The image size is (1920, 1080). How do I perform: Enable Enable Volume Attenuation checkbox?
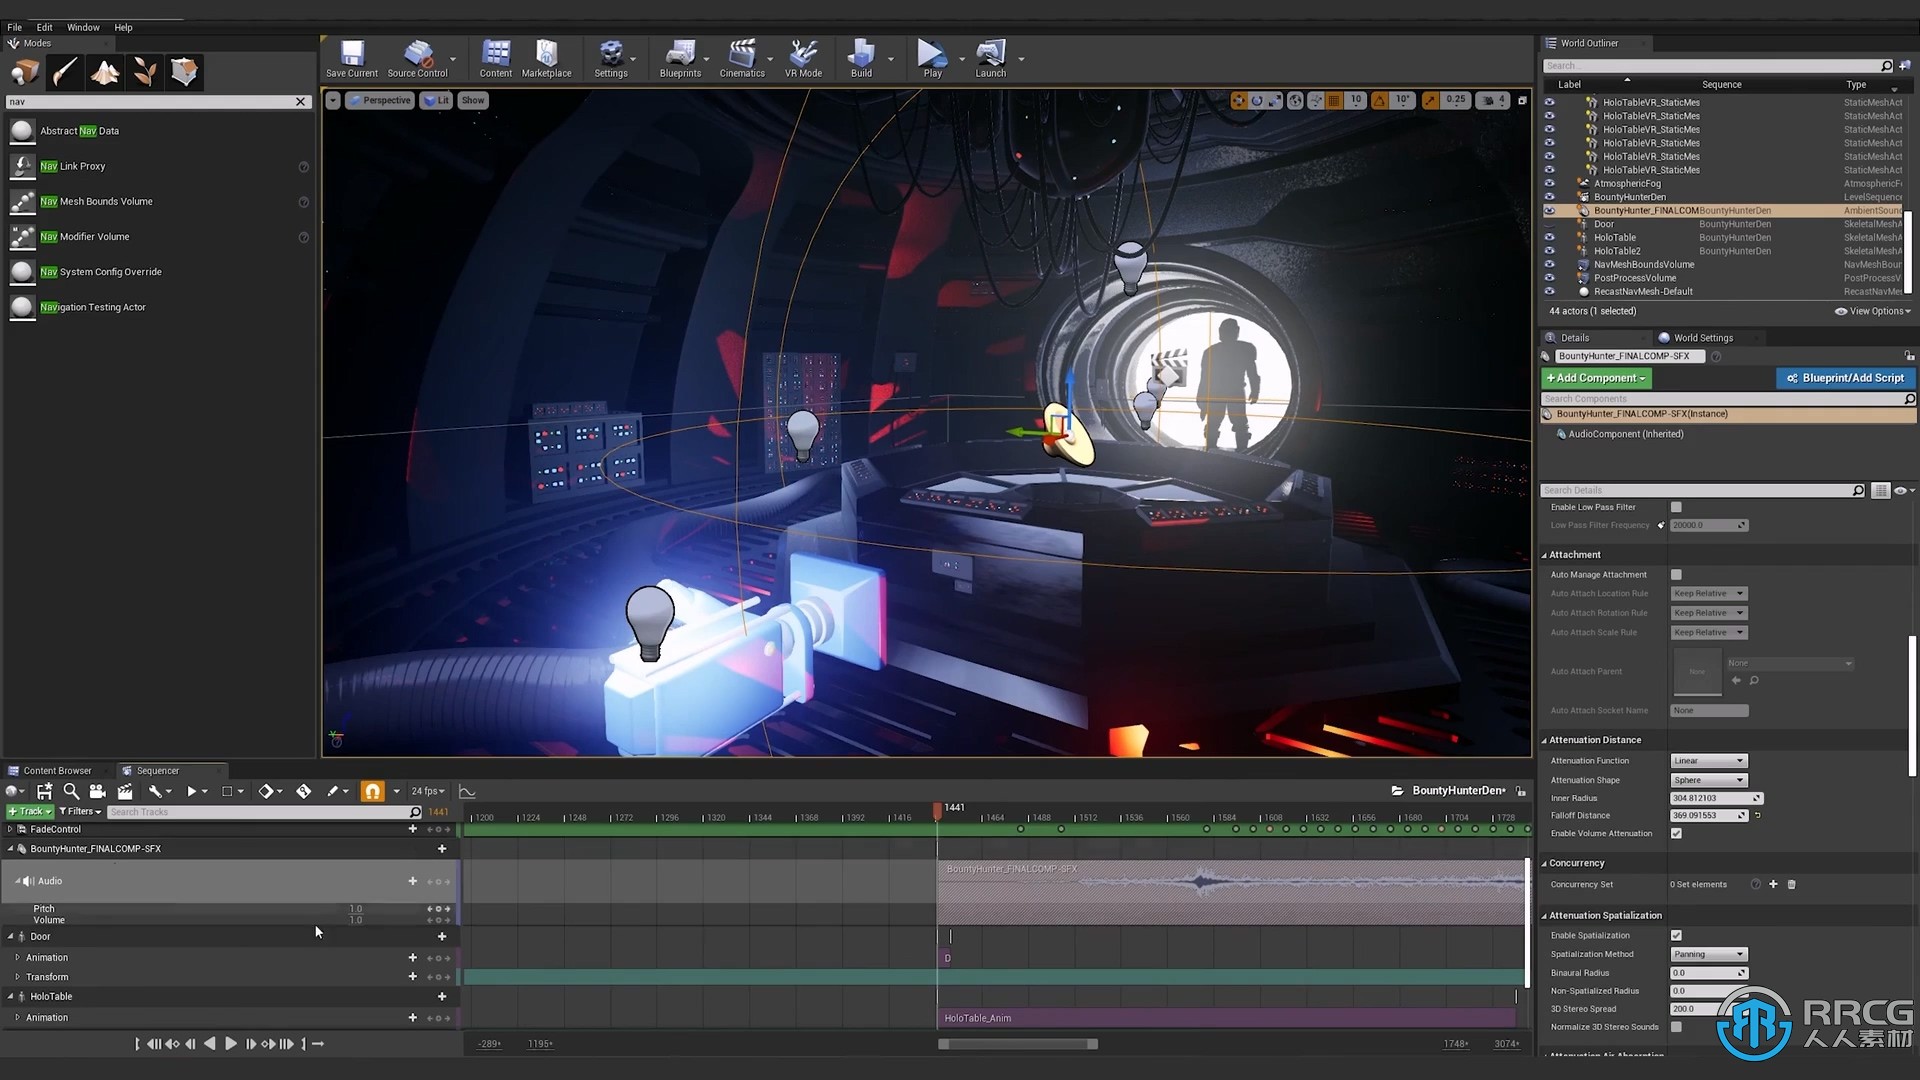pyautogui.click(x=1675, y=832)
